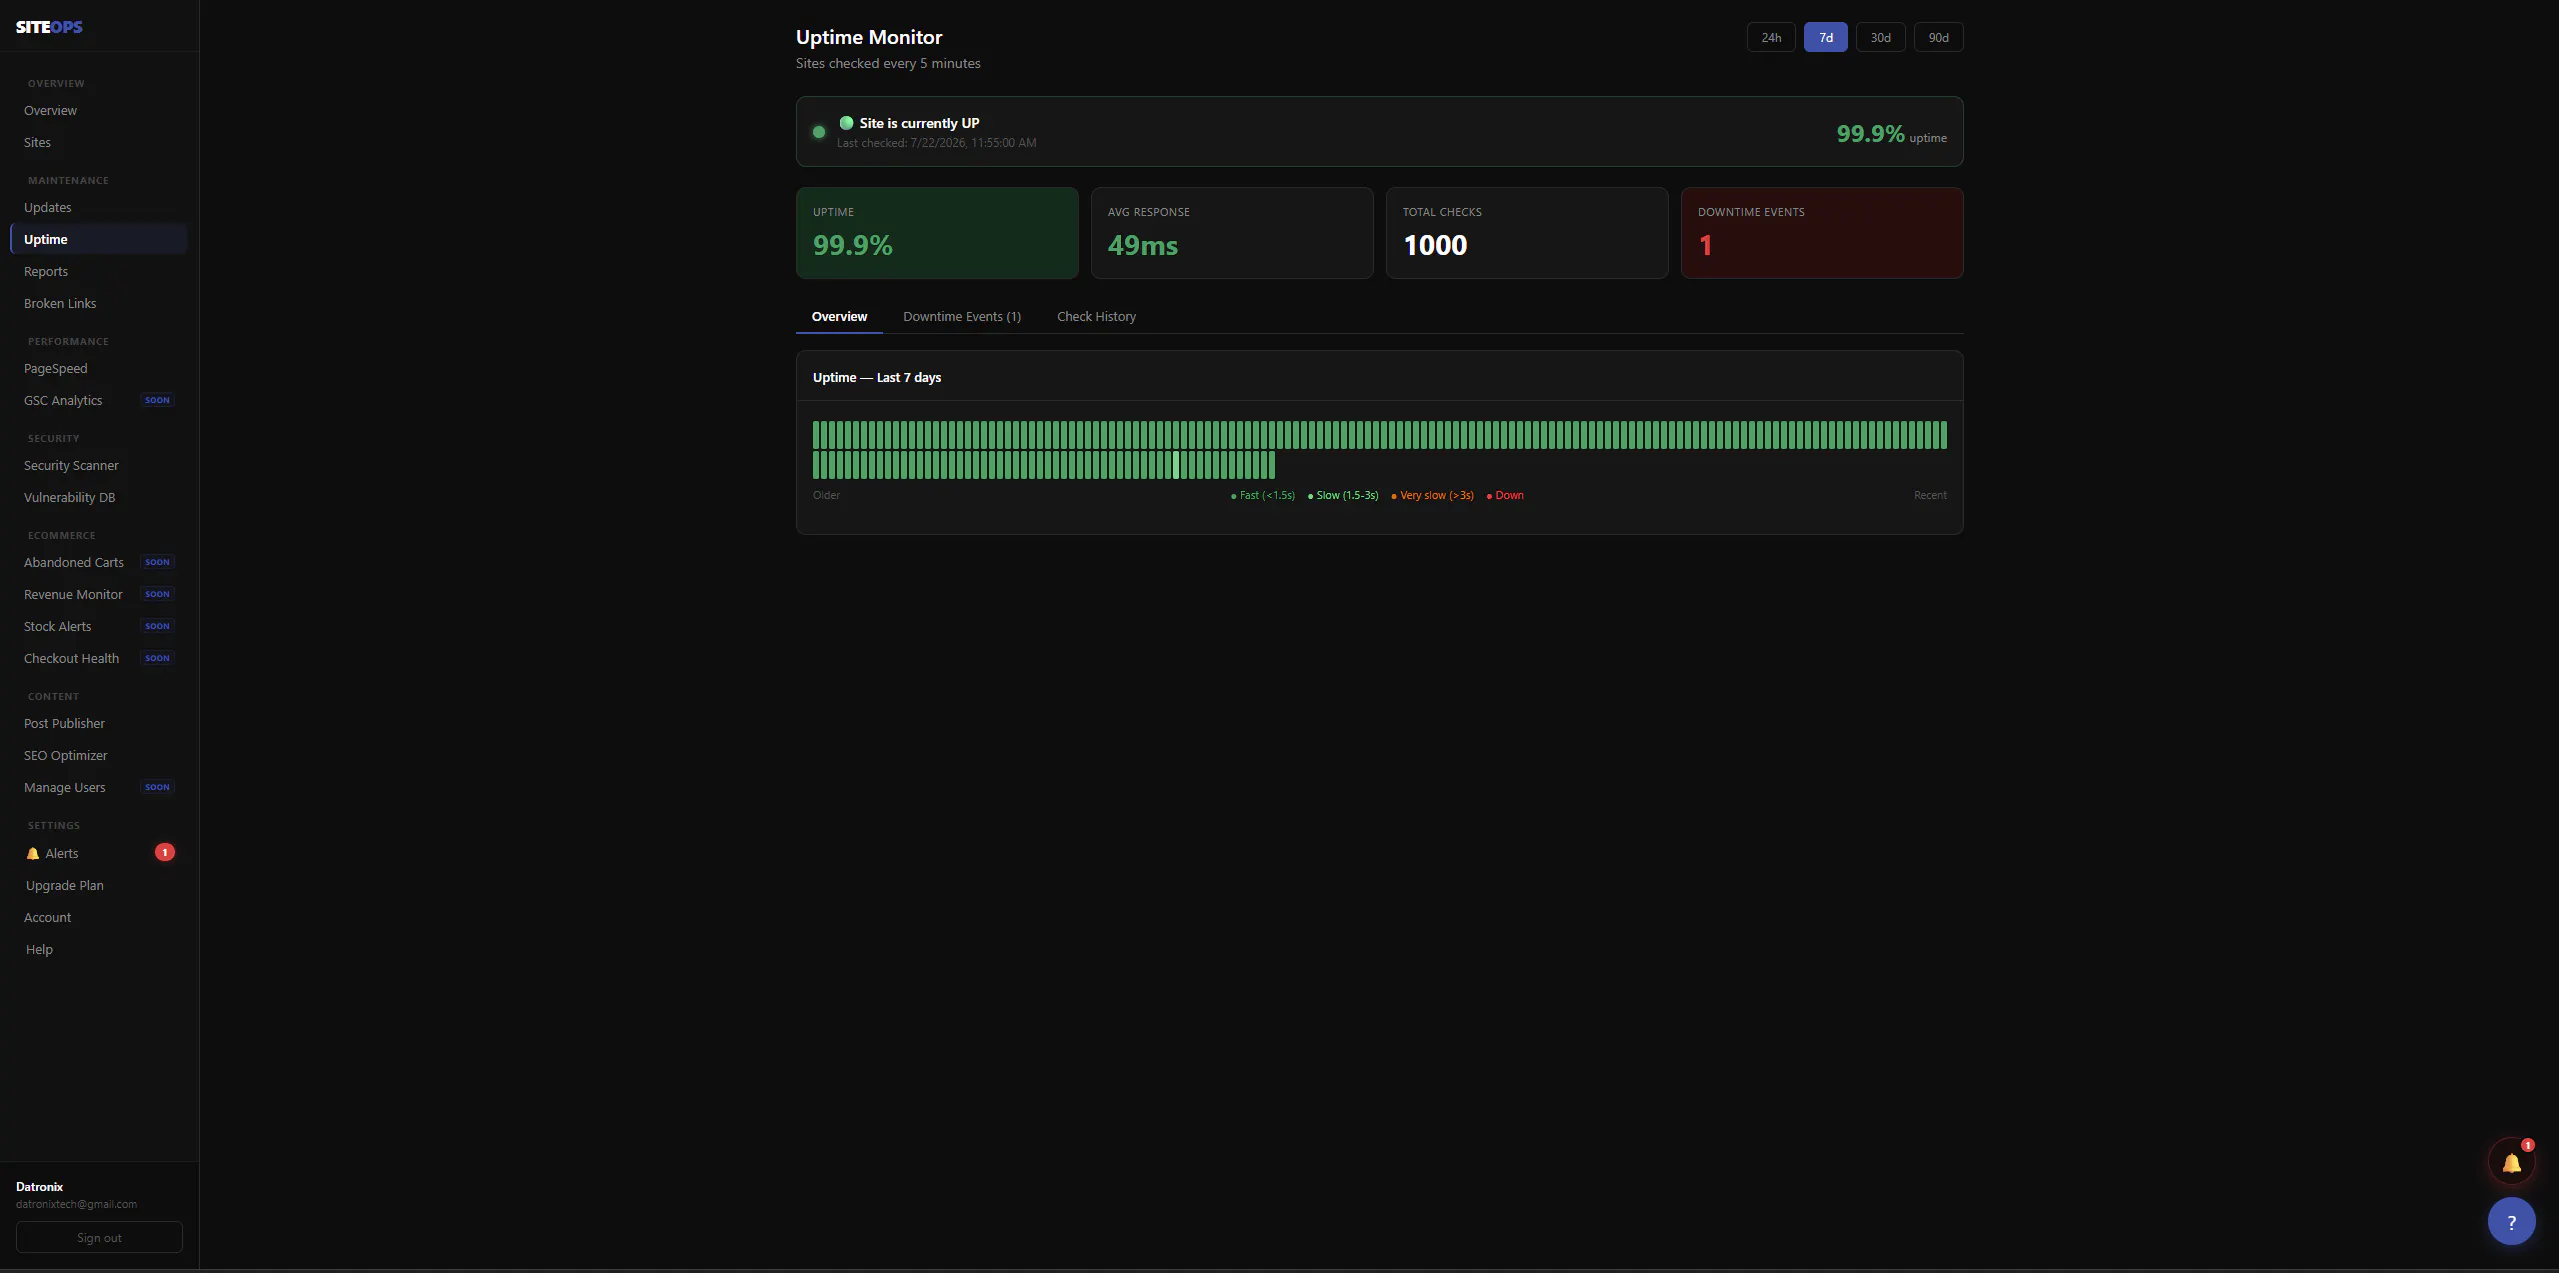Select the 24h time range

[x=1771, y=37]
